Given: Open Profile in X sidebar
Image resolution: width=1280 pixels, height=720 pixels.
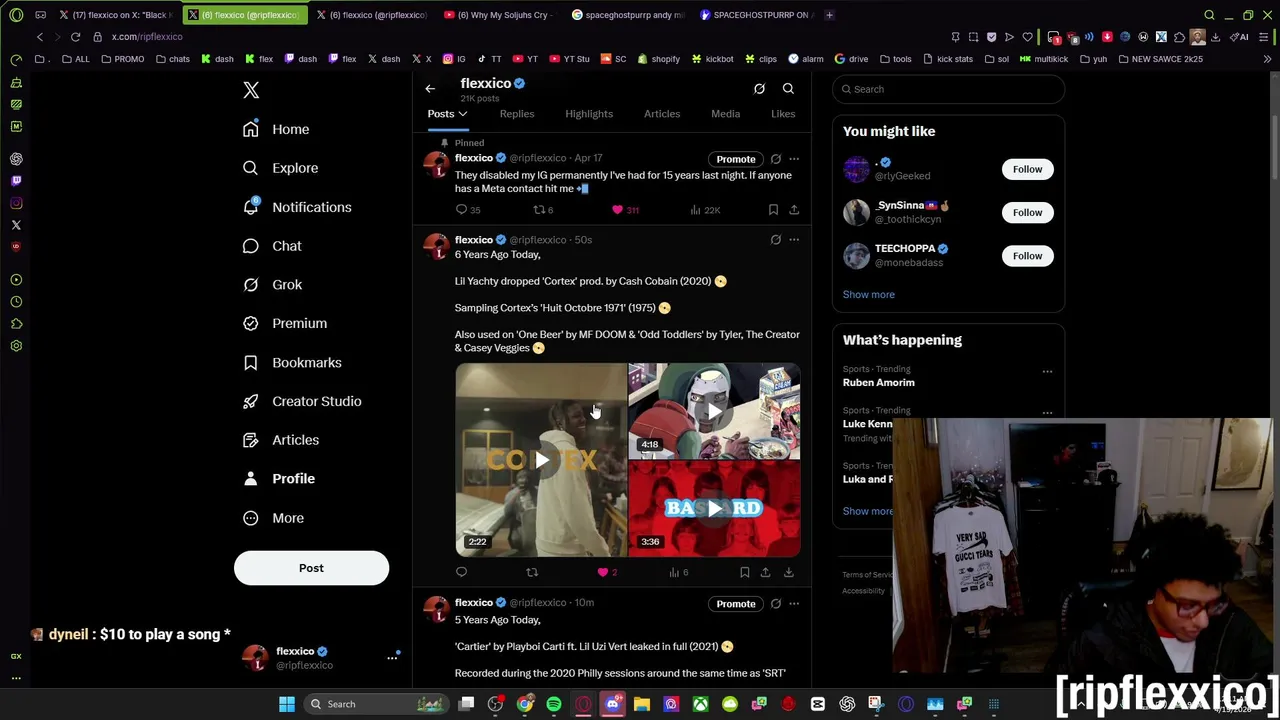Looking at the screenshot, I should tap(279, 479).
